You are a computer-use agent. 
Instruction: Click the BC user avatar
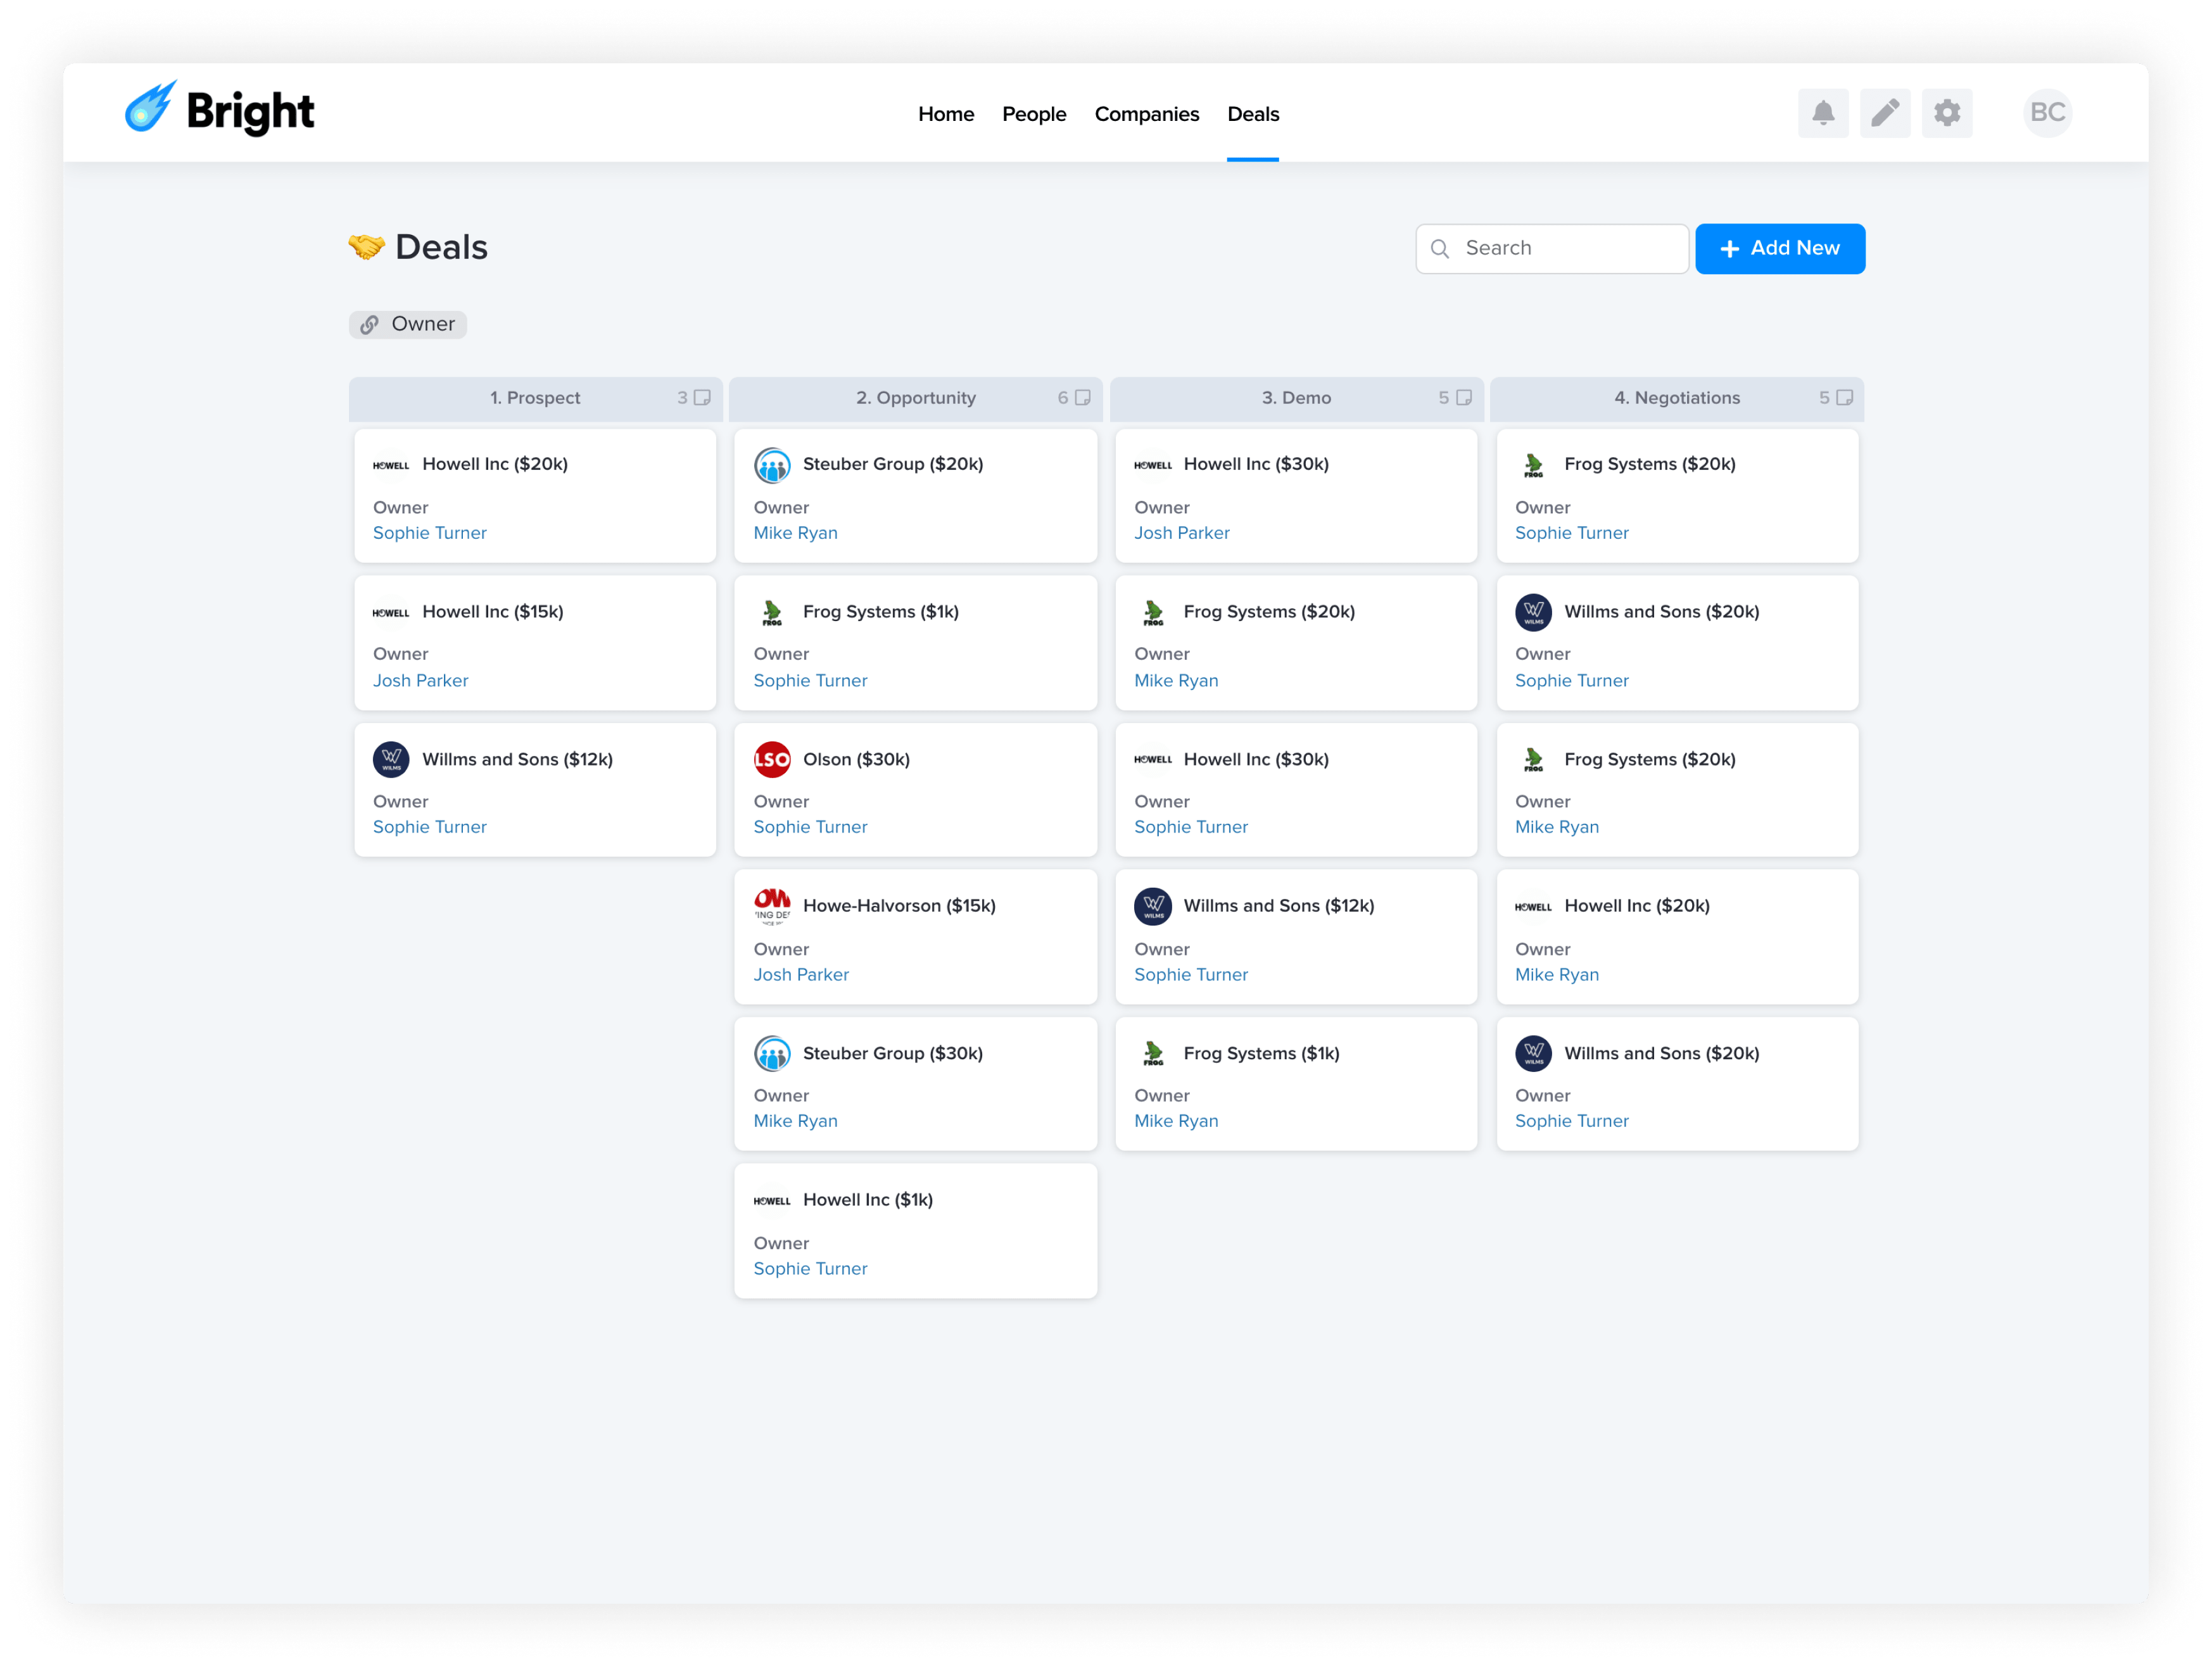[x=2046, y=113]
